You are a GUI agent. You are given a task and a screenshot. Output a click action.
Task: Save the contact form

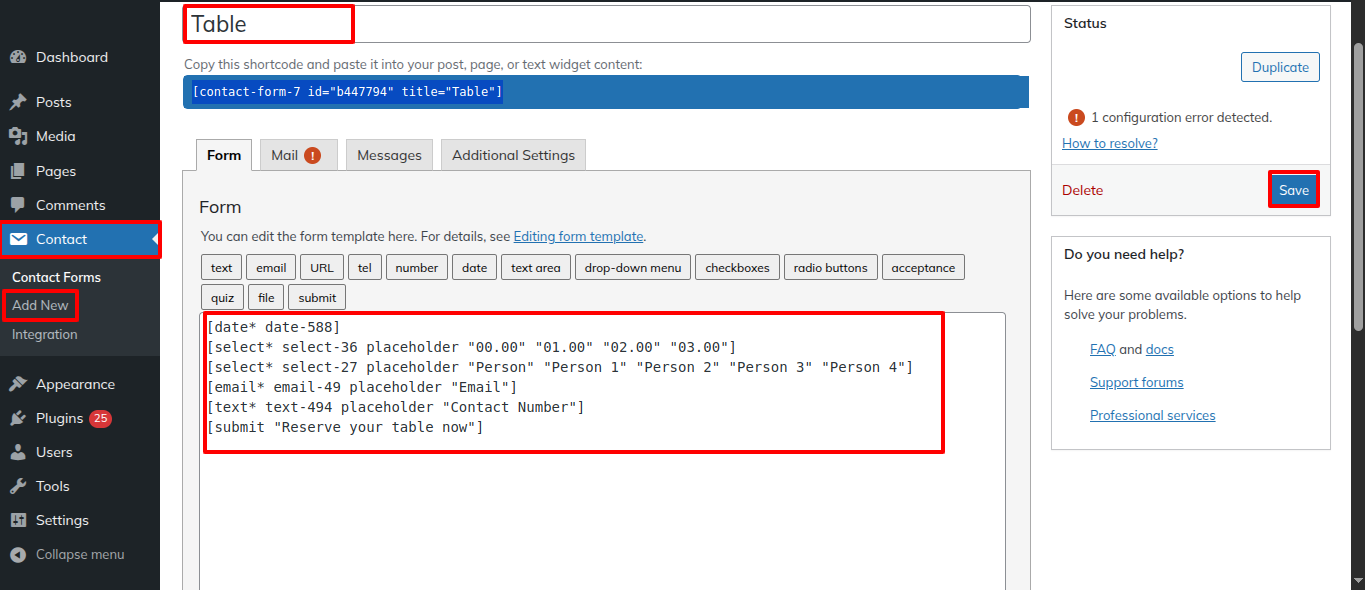pos(1294,190)
